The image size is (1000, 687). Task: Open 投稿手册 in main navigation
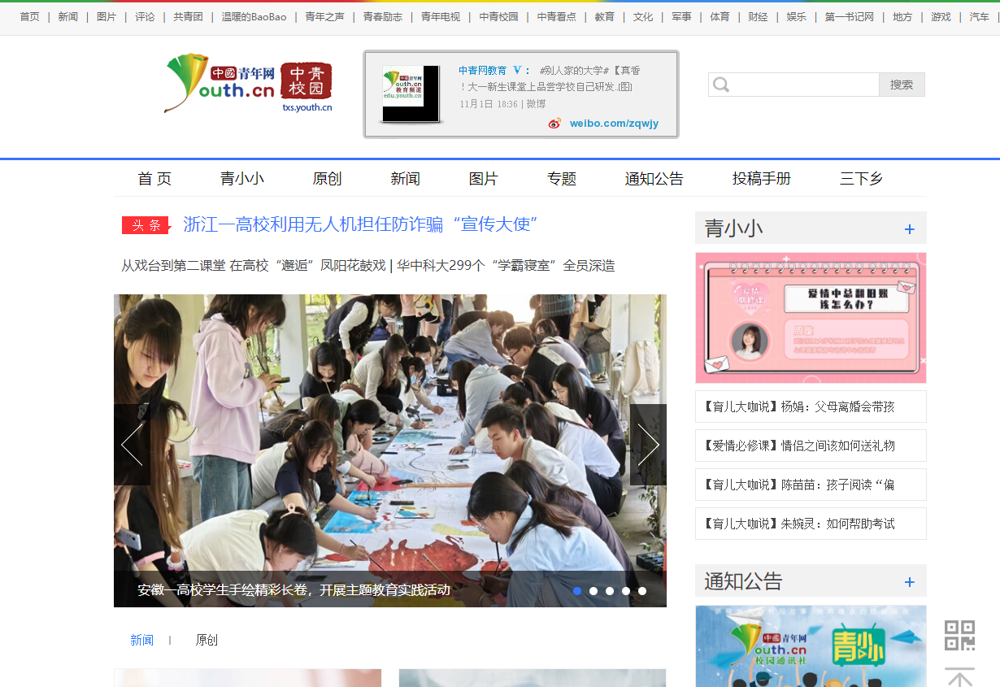click(x=761, y=178)
